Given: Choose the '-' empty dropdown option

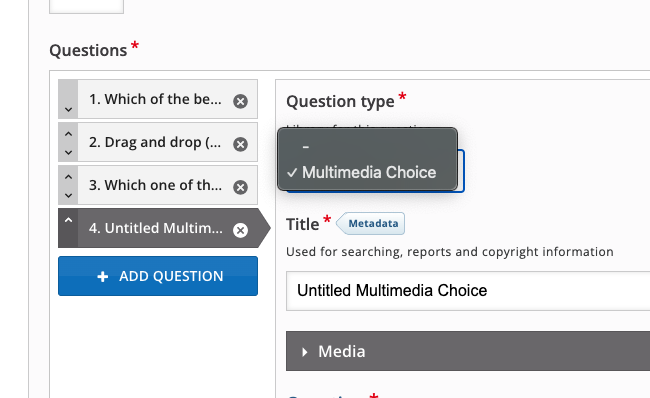Looking at the screenshot, I should (x=367, y=146).
